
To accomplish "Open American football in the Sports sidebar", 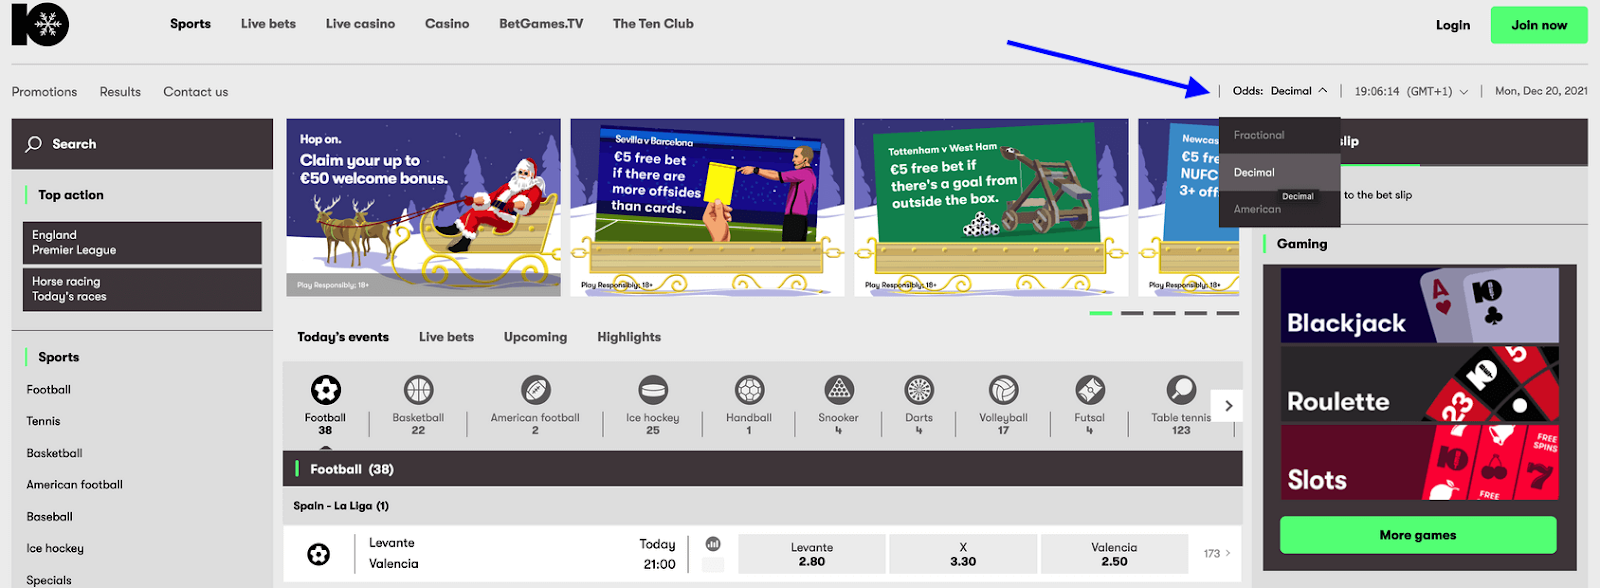I will [x=74, y=485].
